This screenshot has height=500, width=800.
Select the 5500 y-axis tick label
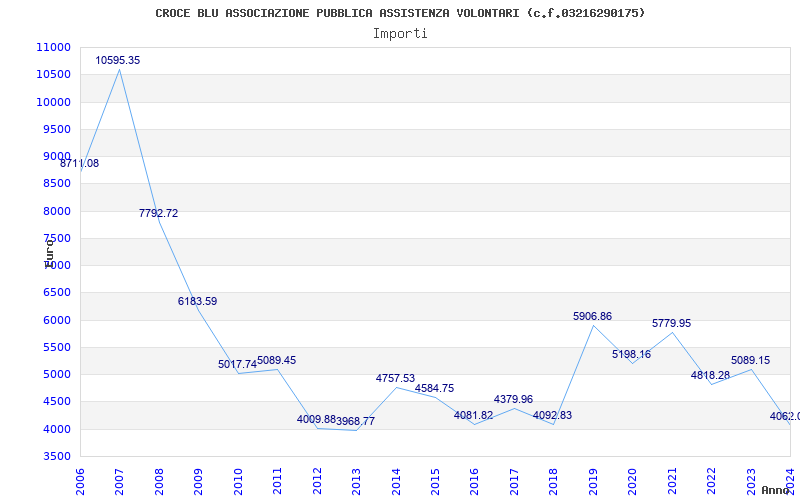click(56, 347)
